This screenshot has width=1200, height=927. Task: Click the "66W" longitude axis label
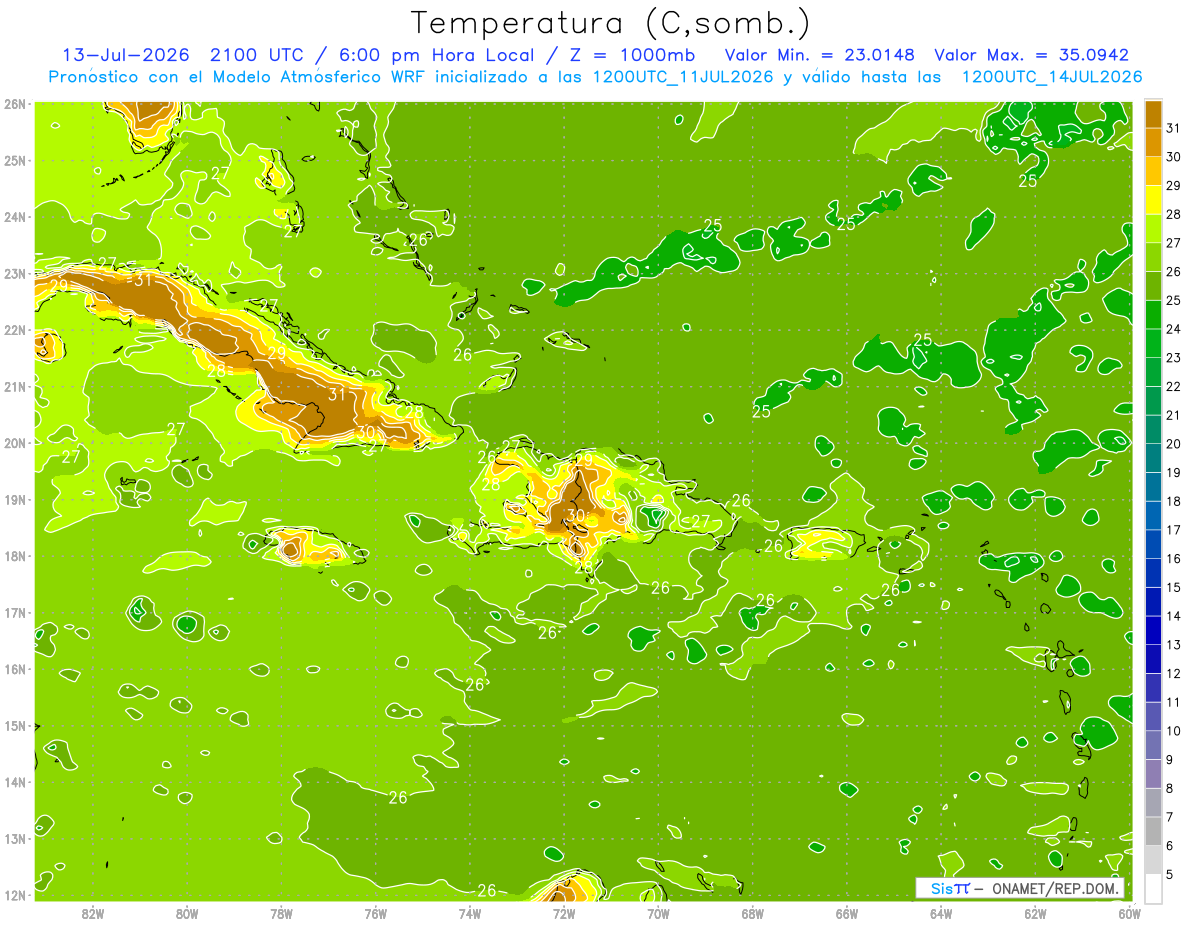tap(847, 913)
